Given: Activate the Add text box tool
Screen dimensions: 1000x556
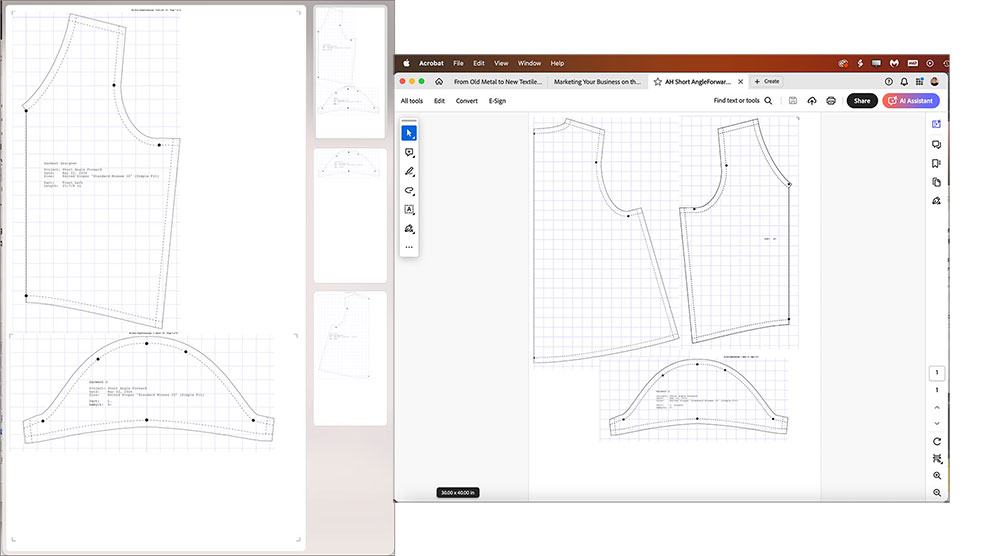Looking at the screenshot, I should coord(409,209).
